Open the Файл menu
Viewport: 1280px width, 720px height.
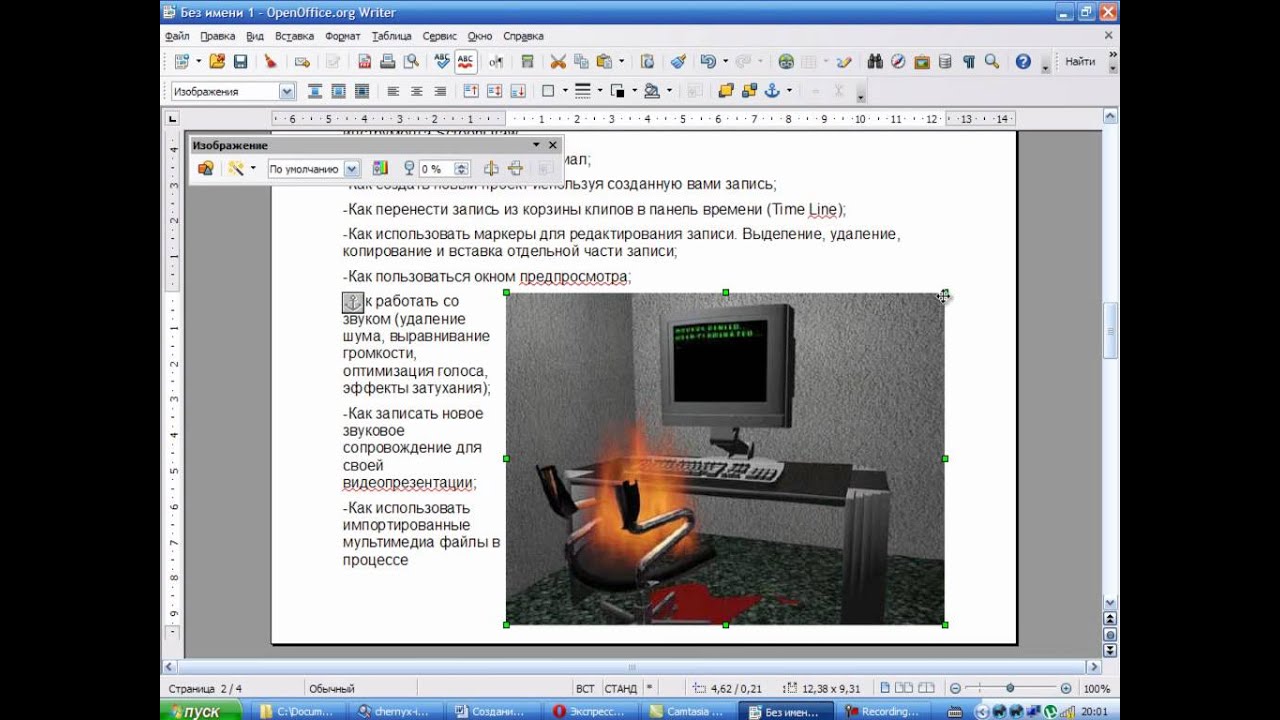[177, 36]
